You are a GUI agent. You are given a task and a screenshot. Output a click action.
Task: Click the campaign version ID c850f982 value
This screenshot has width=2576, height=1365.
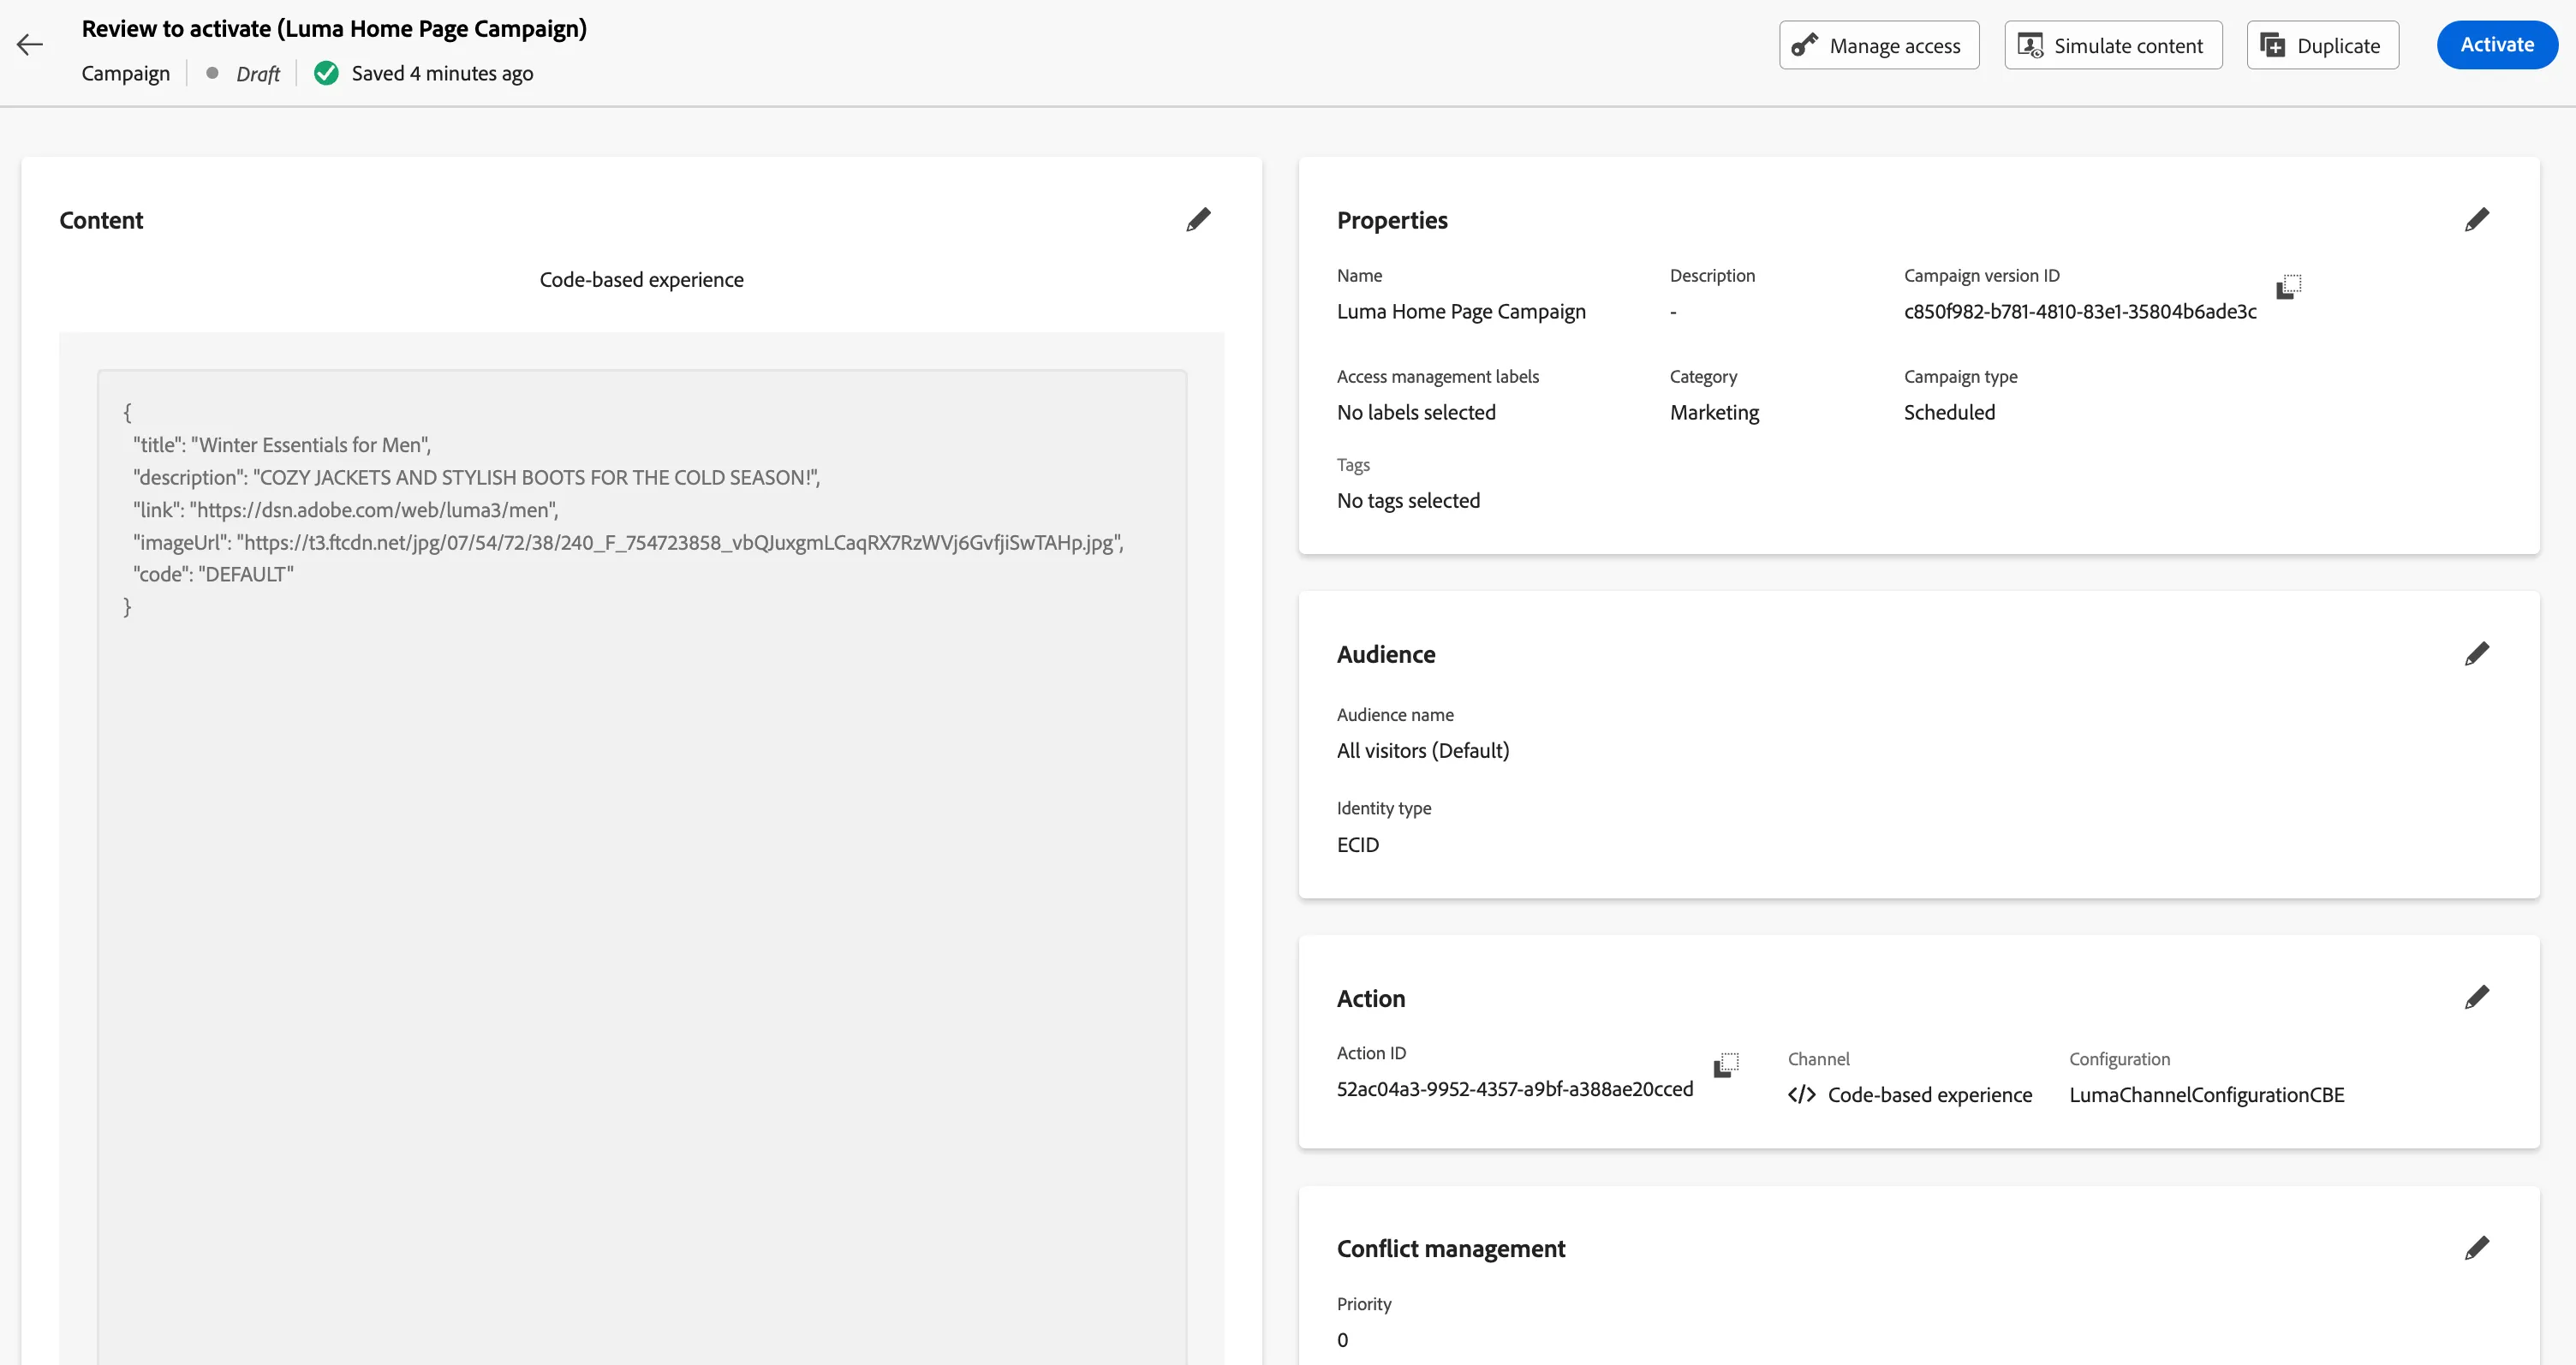[x=2080, y=312]
